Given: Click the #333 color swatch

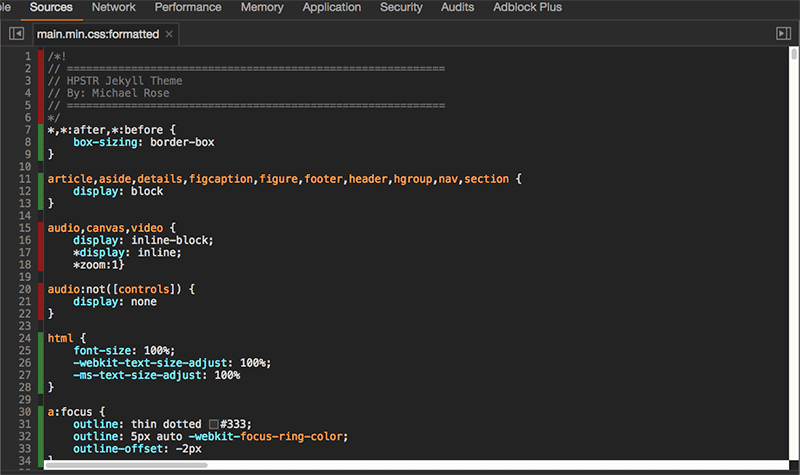Looking at the screenshot, I should (x=214, y=424).
